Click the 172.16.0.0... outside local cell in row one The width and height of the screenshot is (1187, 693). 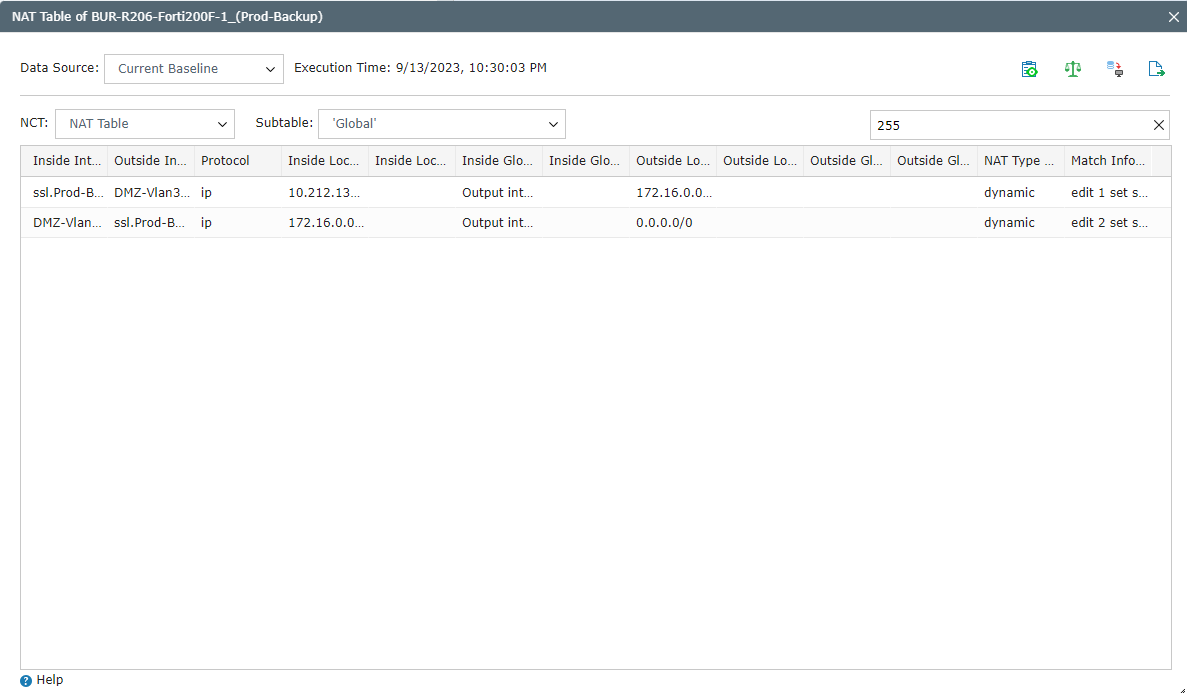[x=673, y=192]
